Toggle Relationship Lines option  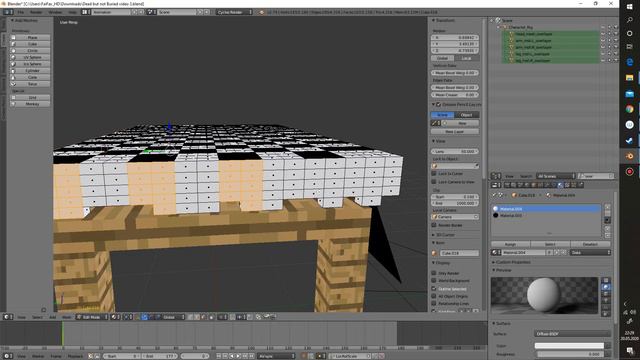(434, 304)
